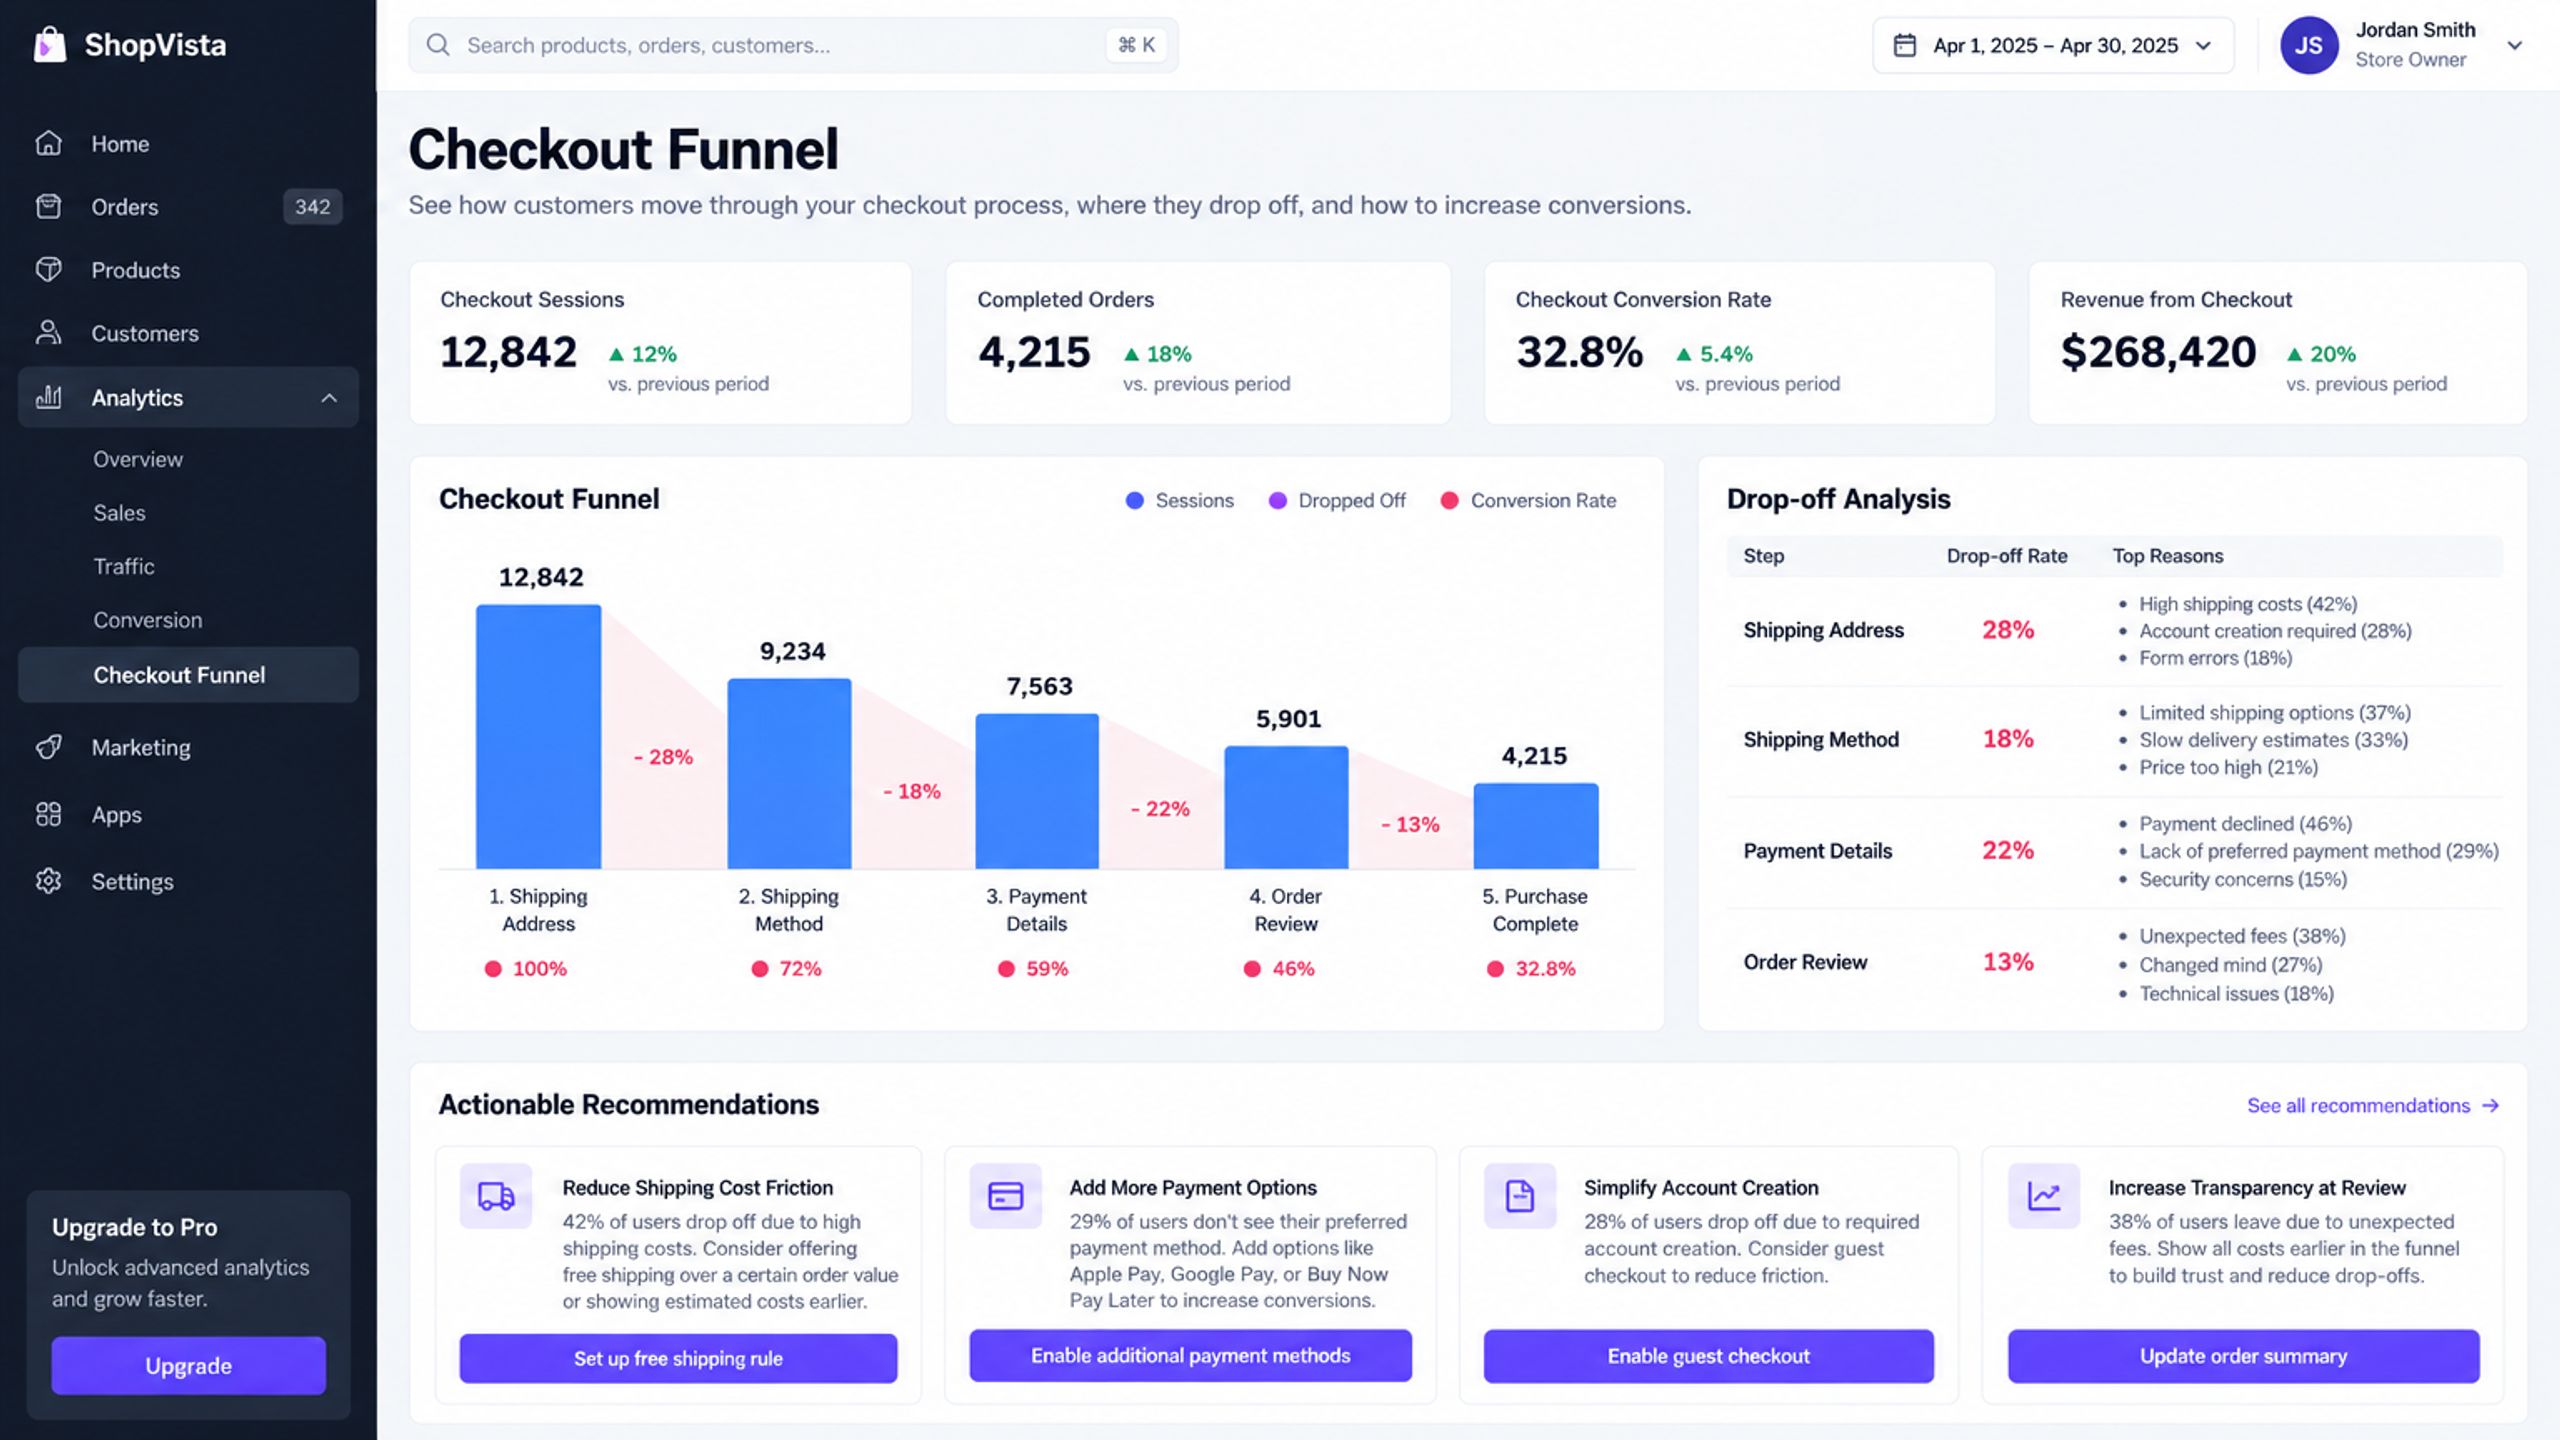Click the Order Review 13% drop-off rate
This screenshot has width=2560, height=1440.
2008,961
